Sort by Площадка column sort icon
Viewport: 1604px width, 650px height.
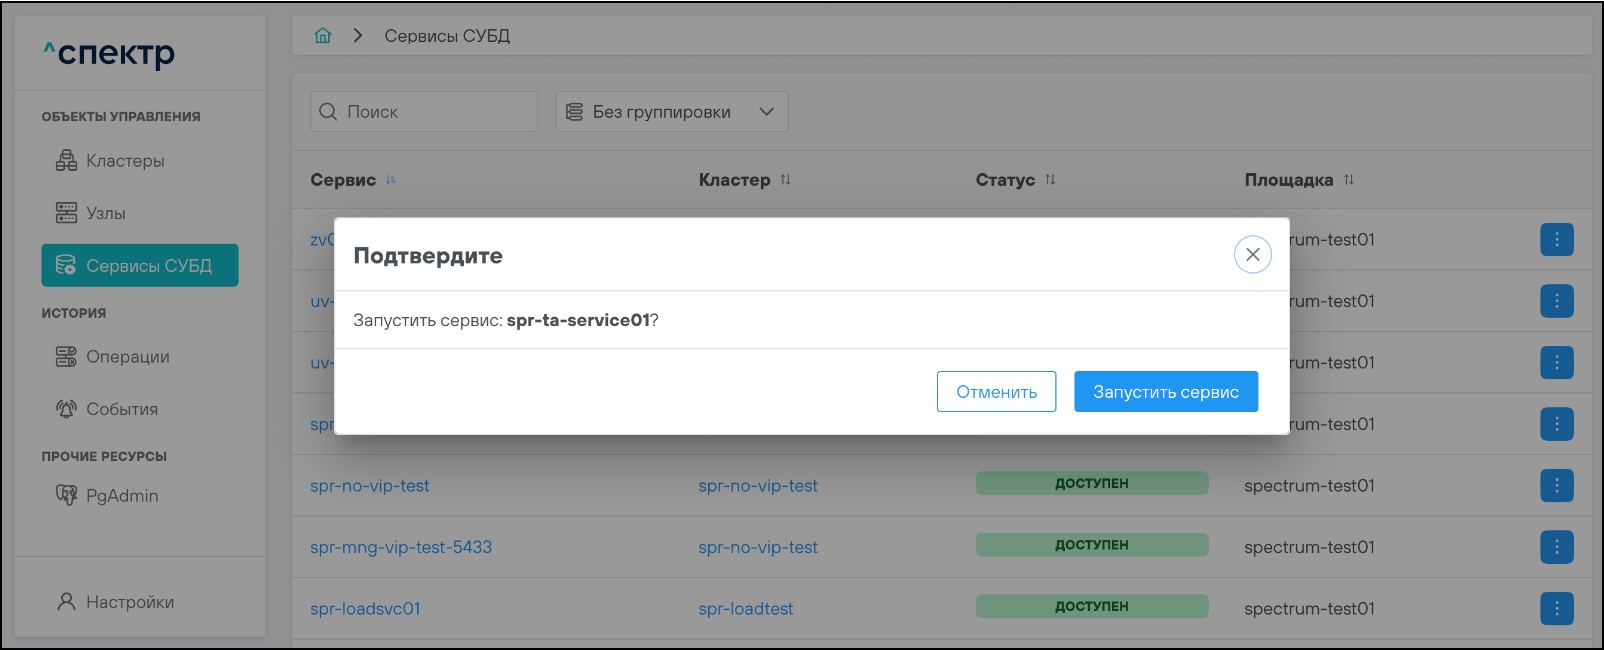coord(1349,180)
